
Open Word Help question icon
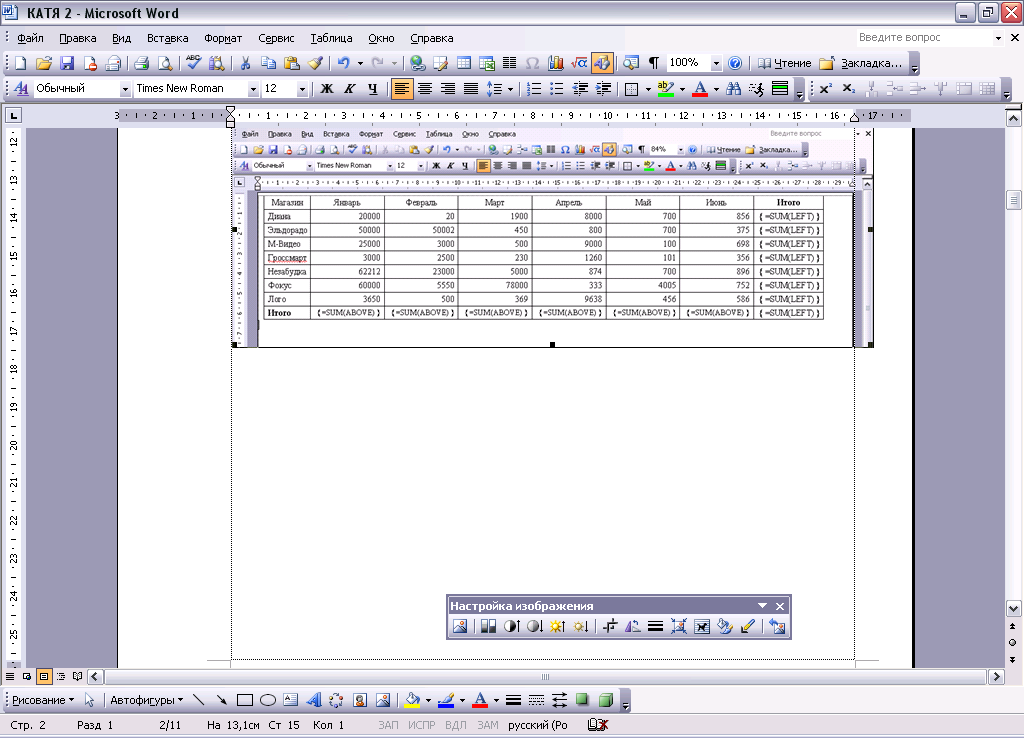click(735, 63)
